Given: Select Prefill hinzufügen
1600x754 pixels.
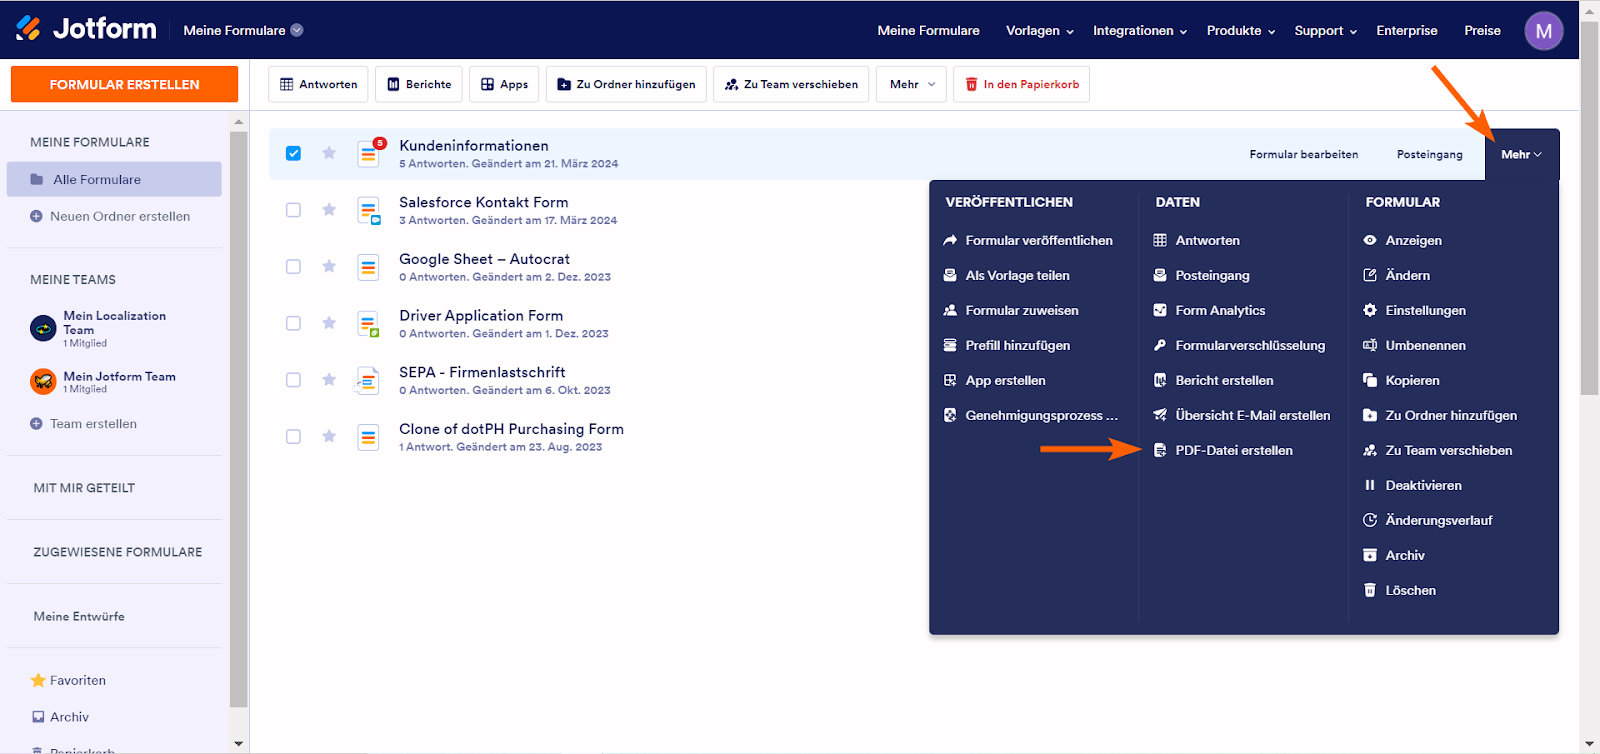Looking at the screenshot, I should (x=1007, y=346).
